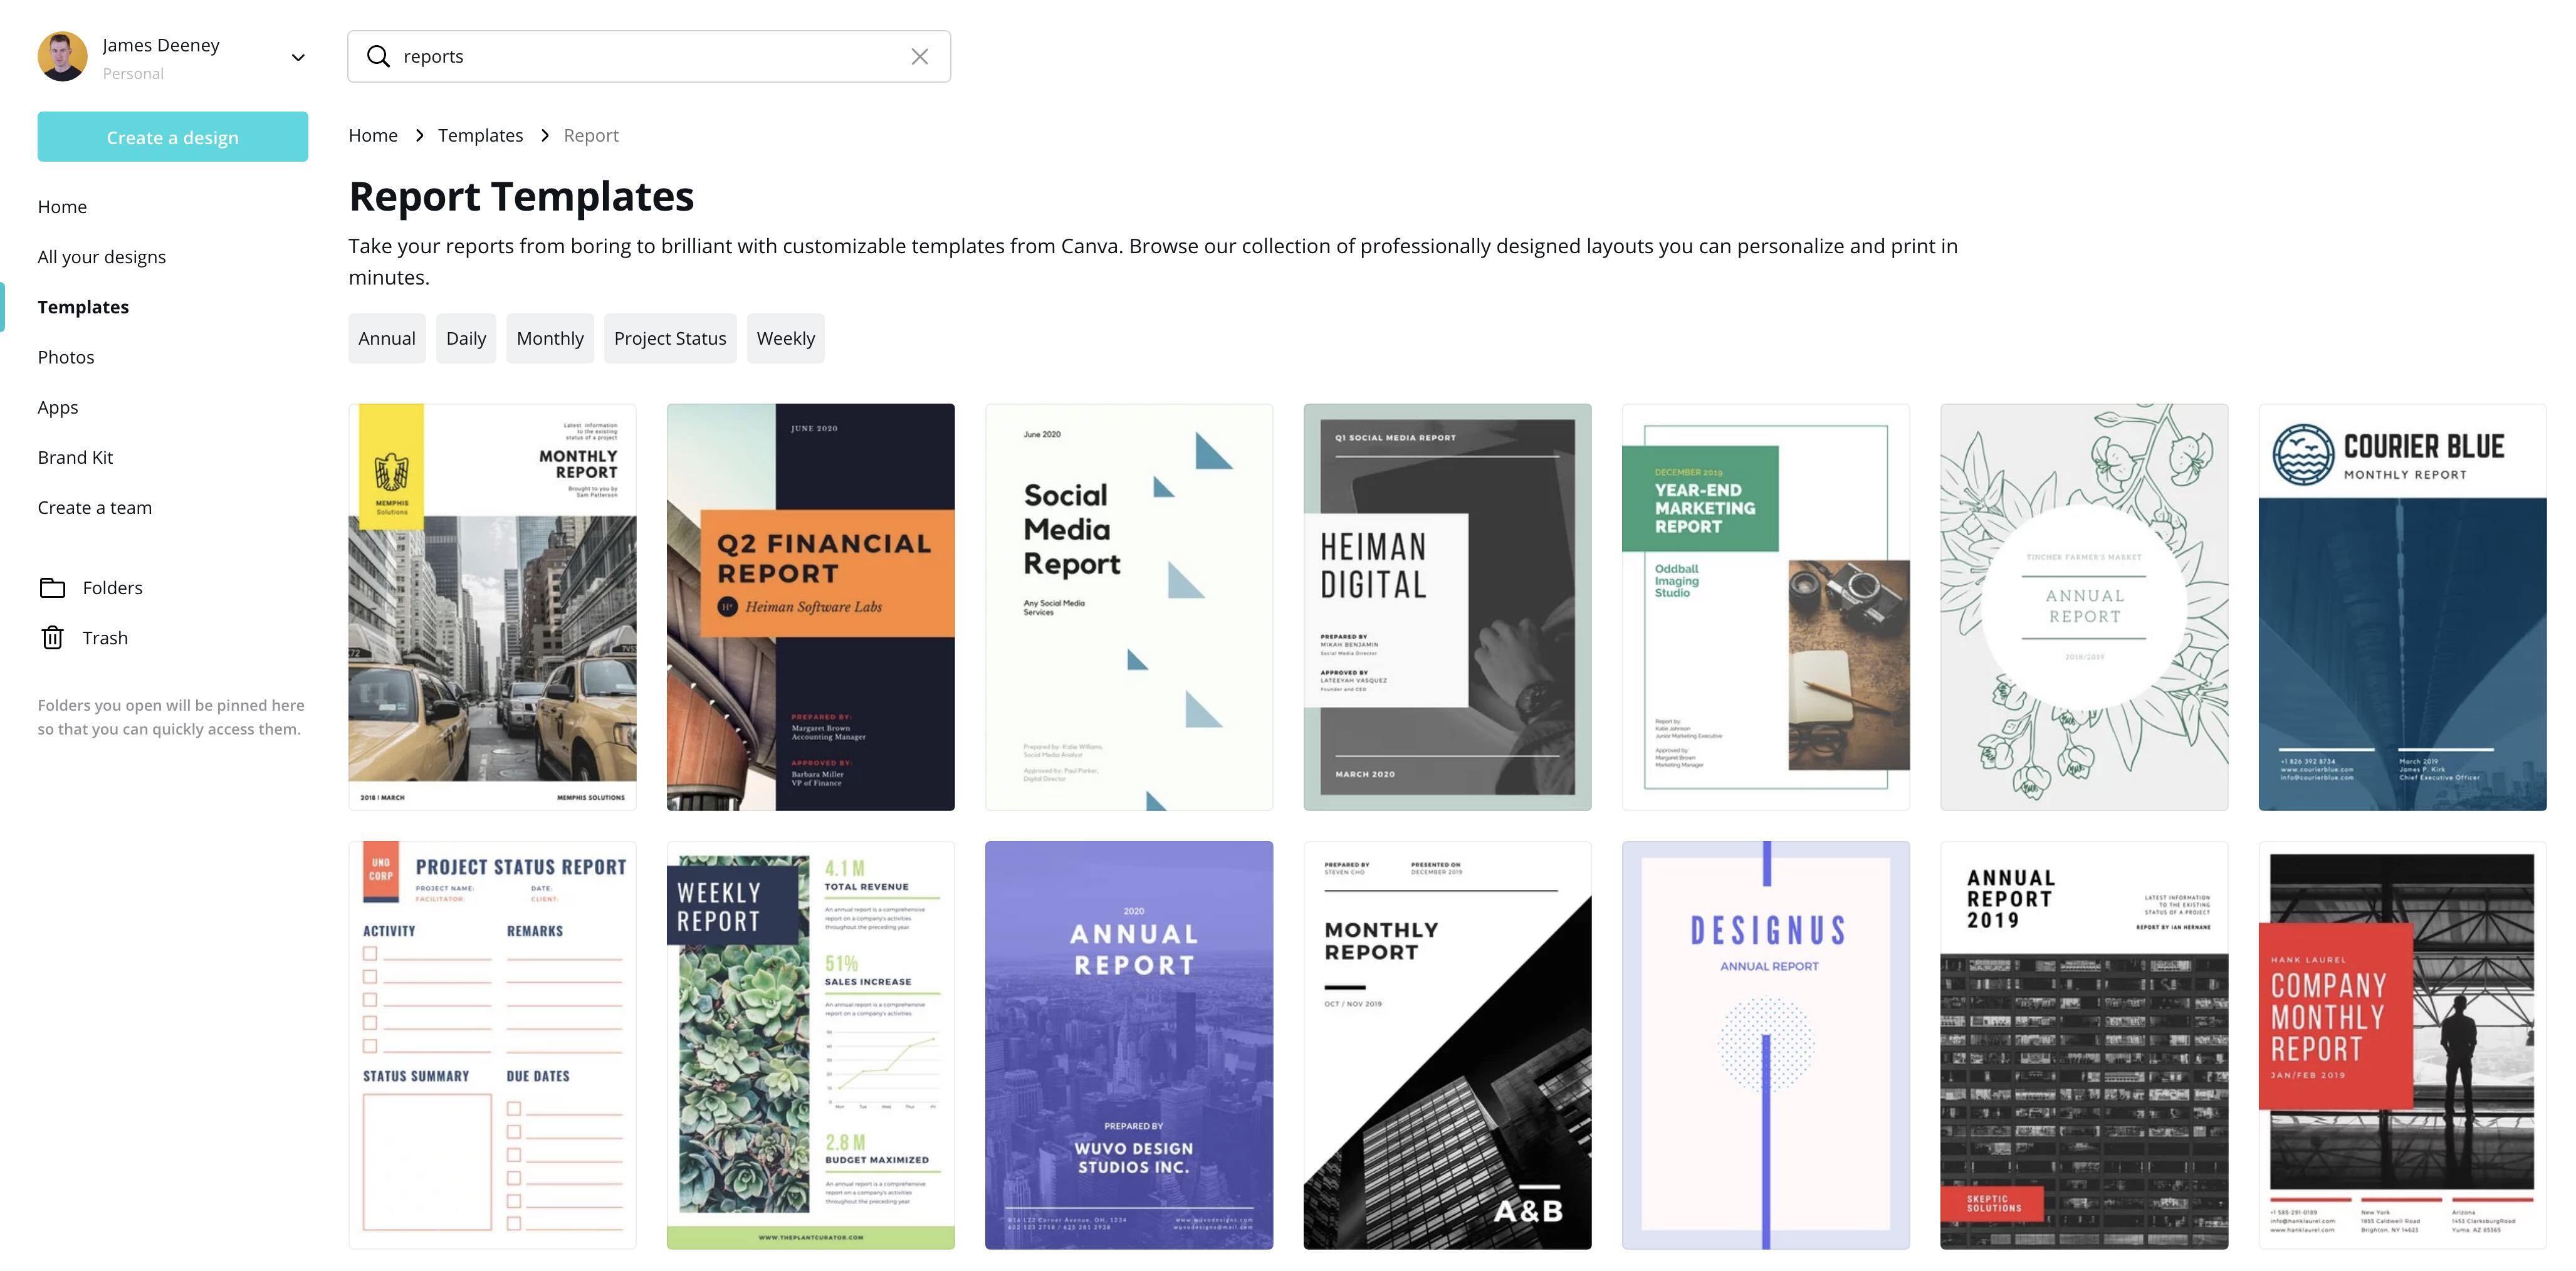This screenshot has width=2576, height=1271.
Task: Filter templates by Project Status
Action: (x=670, y=338)
